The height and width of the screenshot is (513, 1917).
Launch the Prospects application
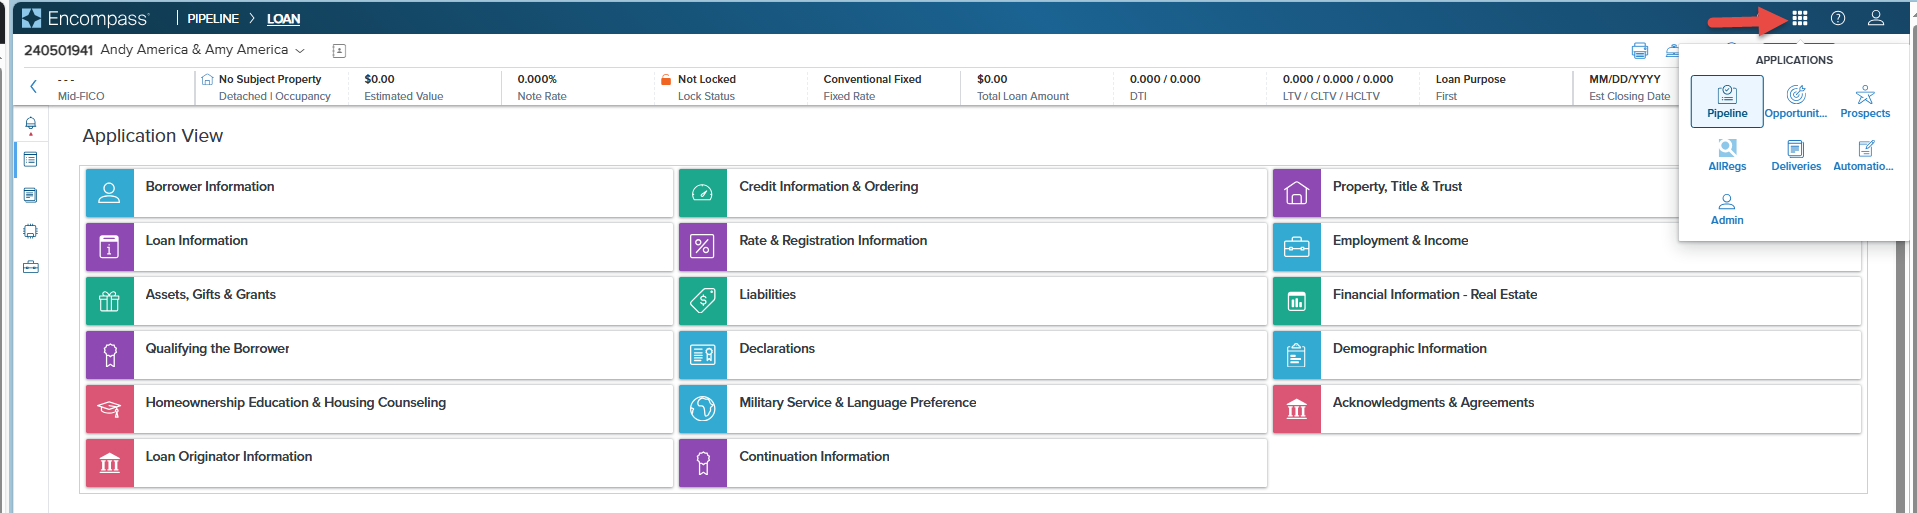click(1865, 101)
